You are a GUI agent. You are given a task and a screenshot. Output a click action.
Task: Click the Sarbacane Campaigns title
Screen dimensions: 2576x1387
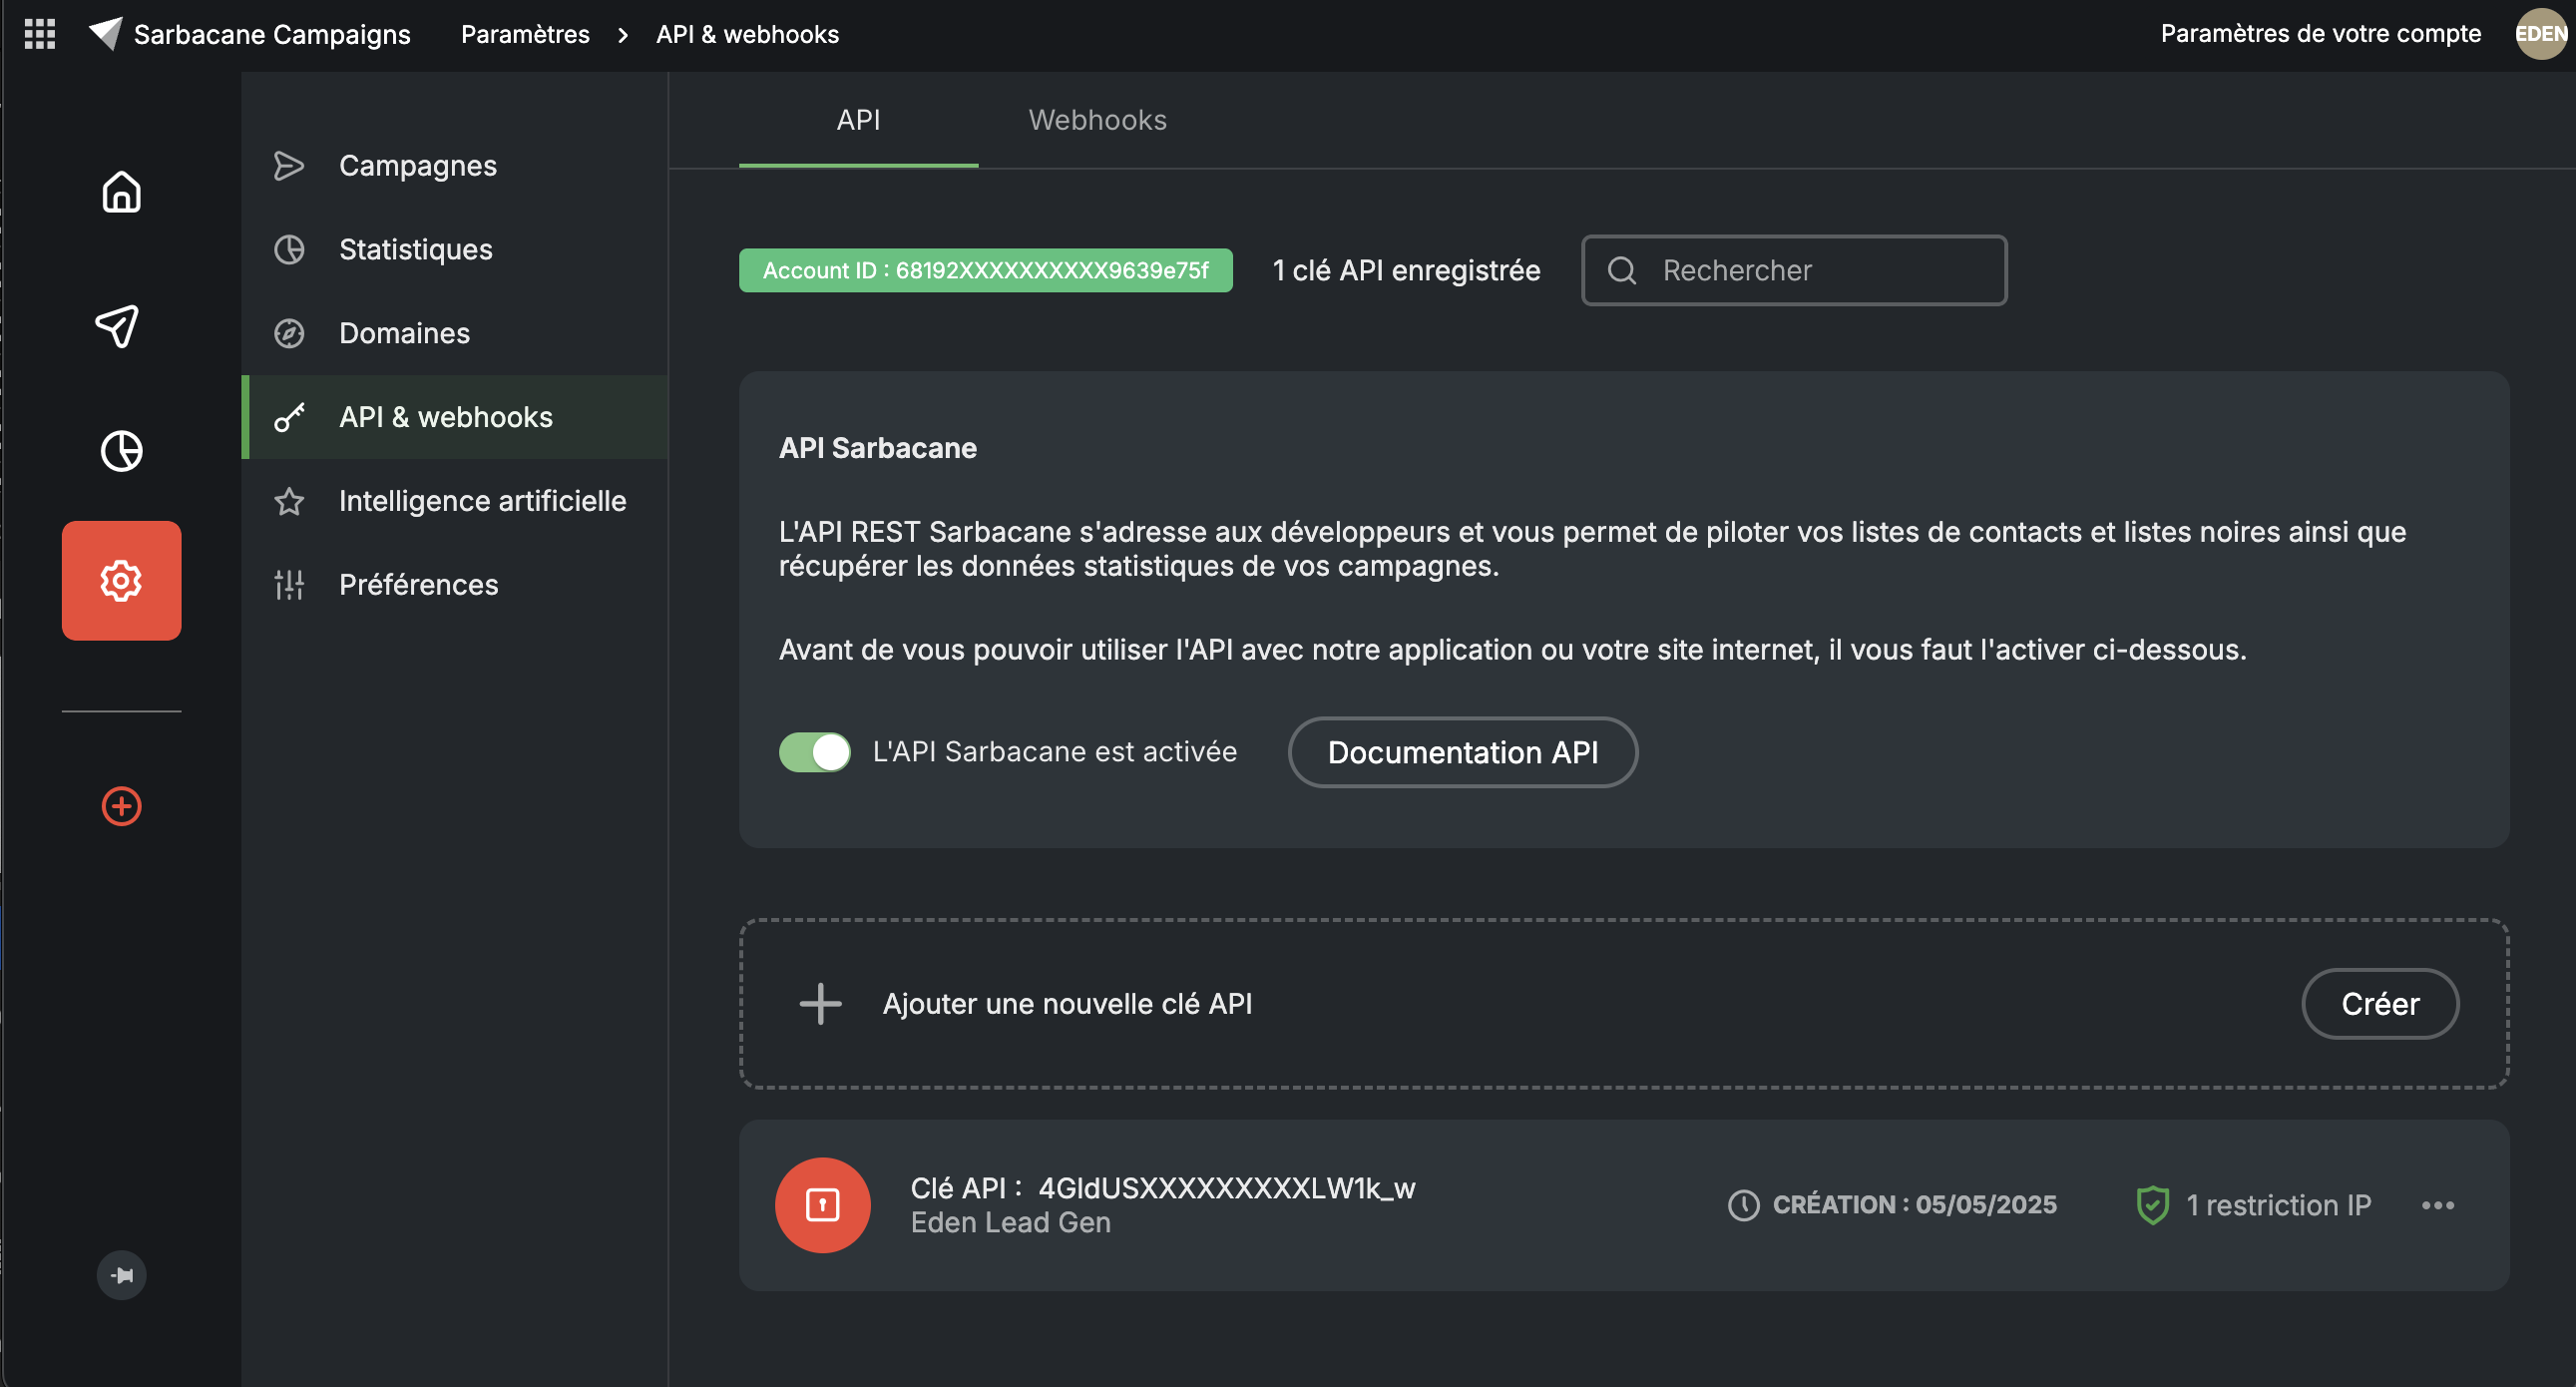coord(272,34)
